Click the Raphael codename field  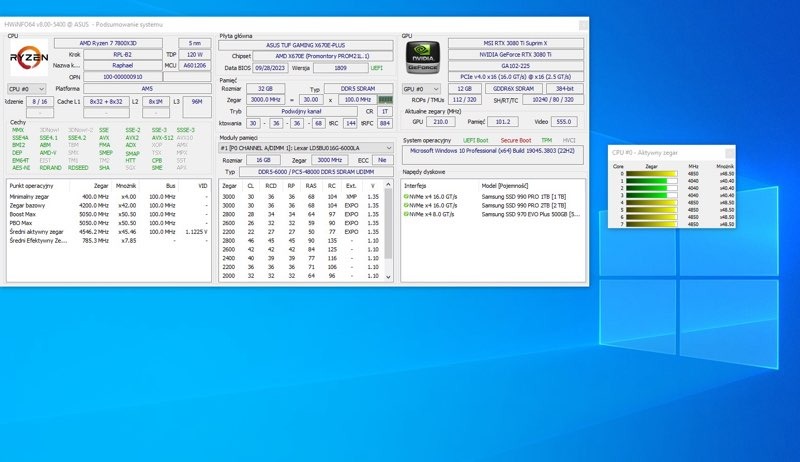click(122, 66)
